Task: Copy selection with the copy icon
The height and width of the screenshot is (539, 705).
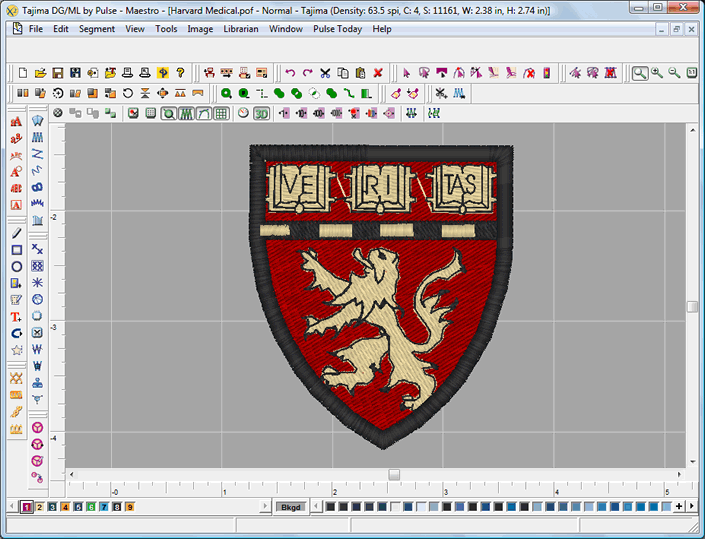Action: pos(343,73)
